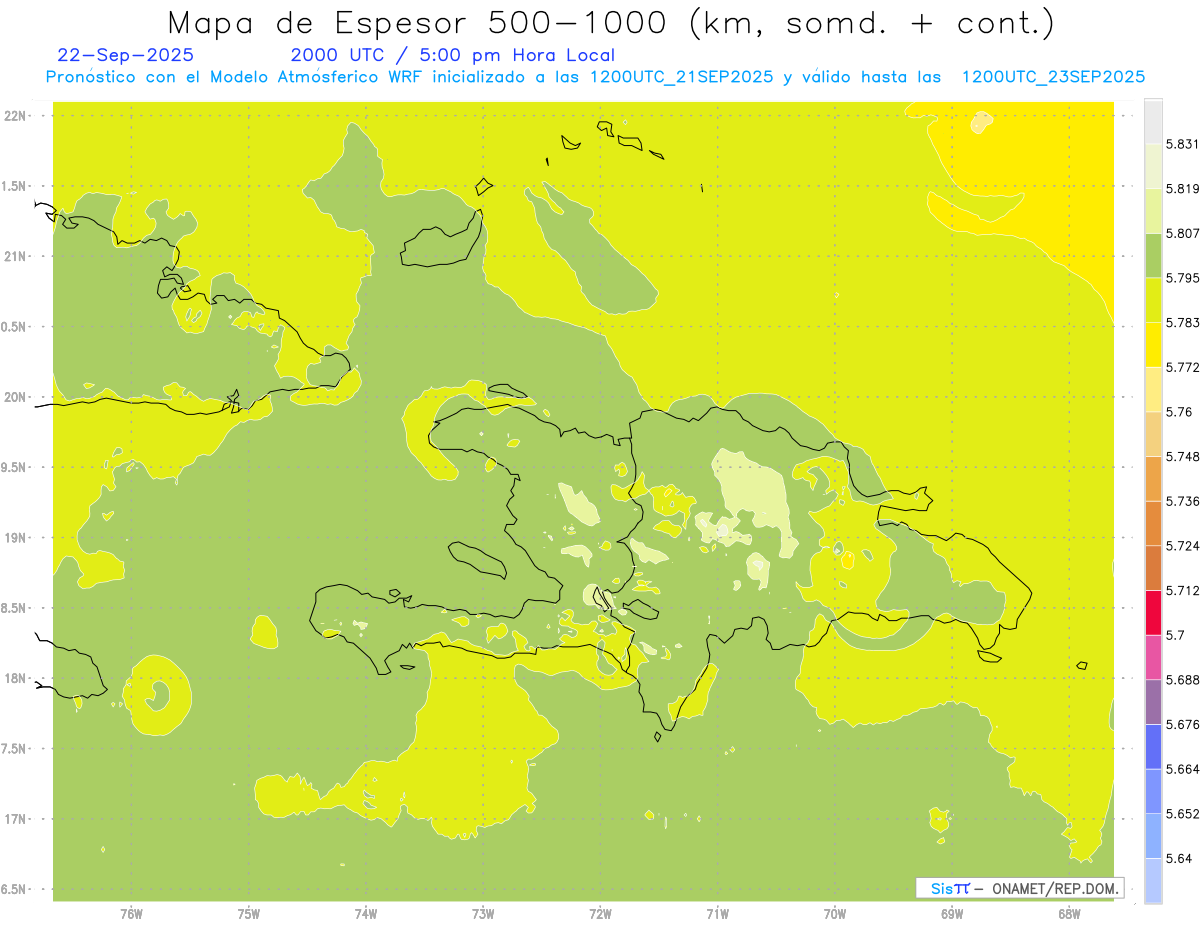Viewport: 1200px width, 927px height.
Task: Click the green legend swatch between 5.807 and 5.795
Action: [1153, 255]
